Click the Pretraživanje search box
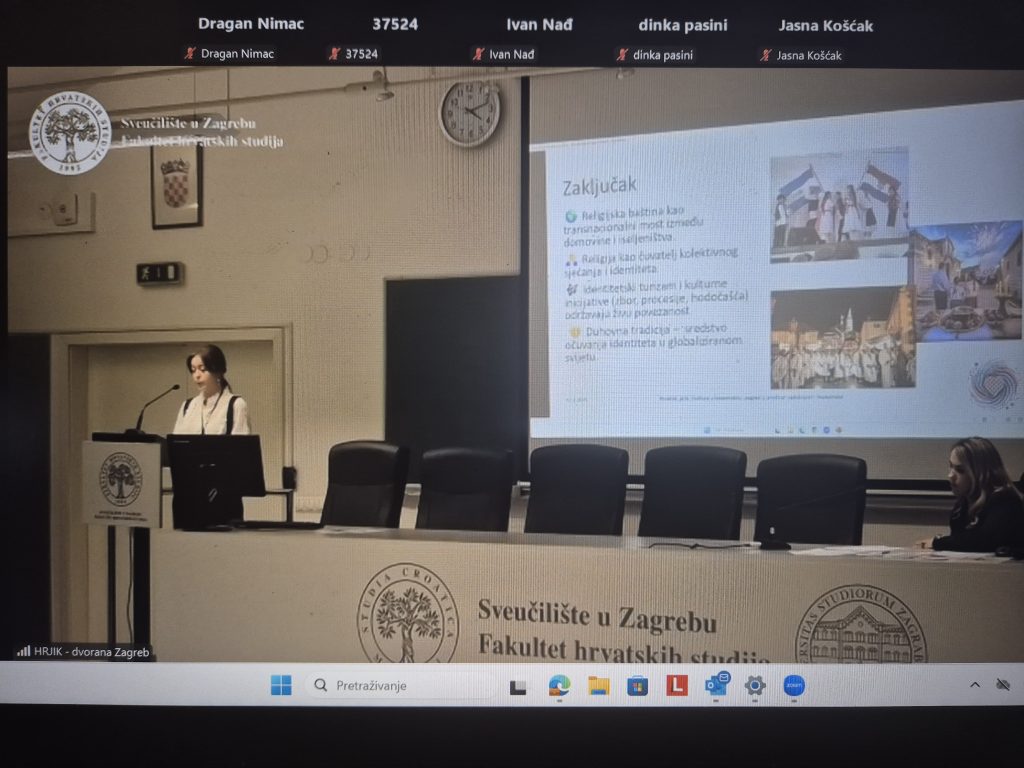 pos(400,686)
